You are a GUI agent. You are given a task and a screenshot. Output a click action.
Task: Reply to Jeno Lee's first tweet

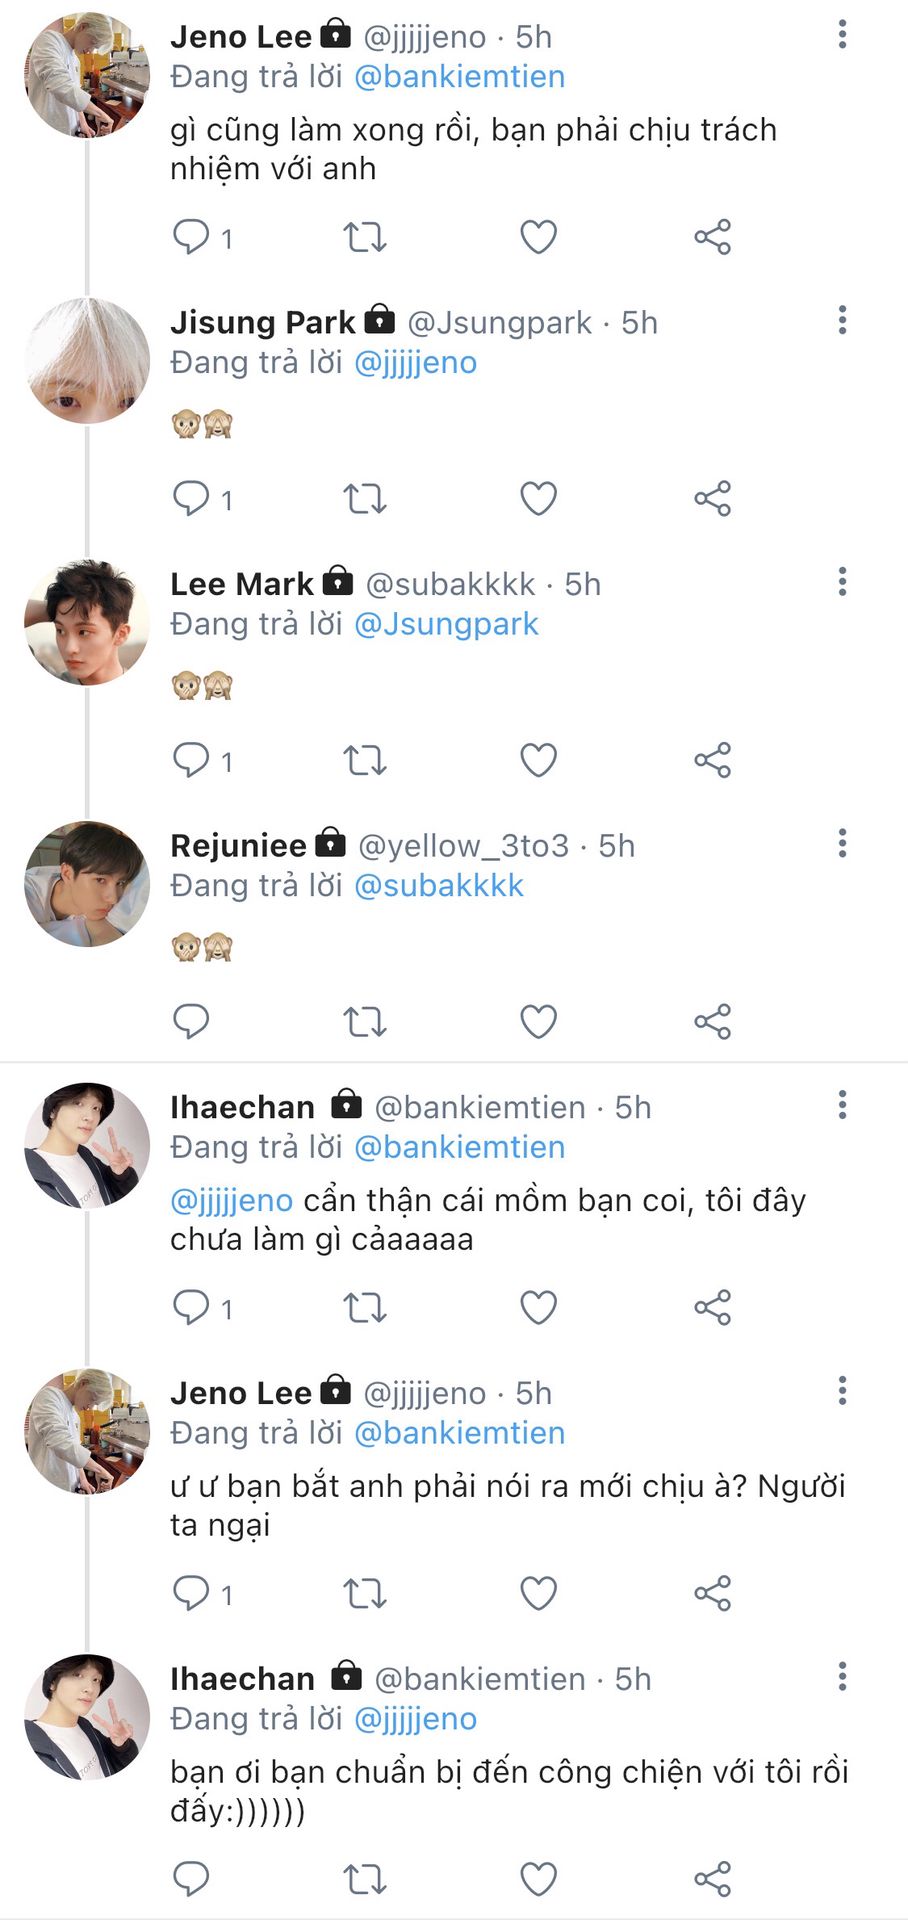click(191, 237)
